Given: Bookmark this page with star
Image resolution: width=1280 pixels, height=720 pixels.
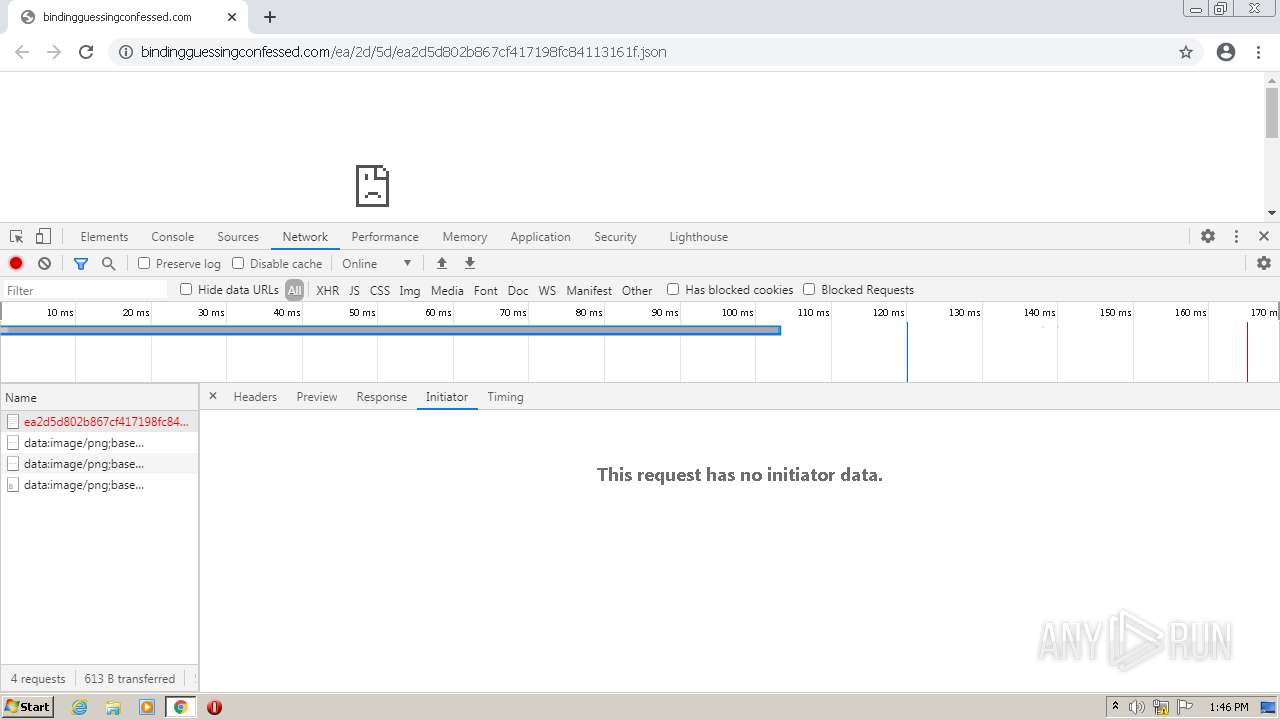Looking at the screenshot, I should click(x=1186, y=52).
